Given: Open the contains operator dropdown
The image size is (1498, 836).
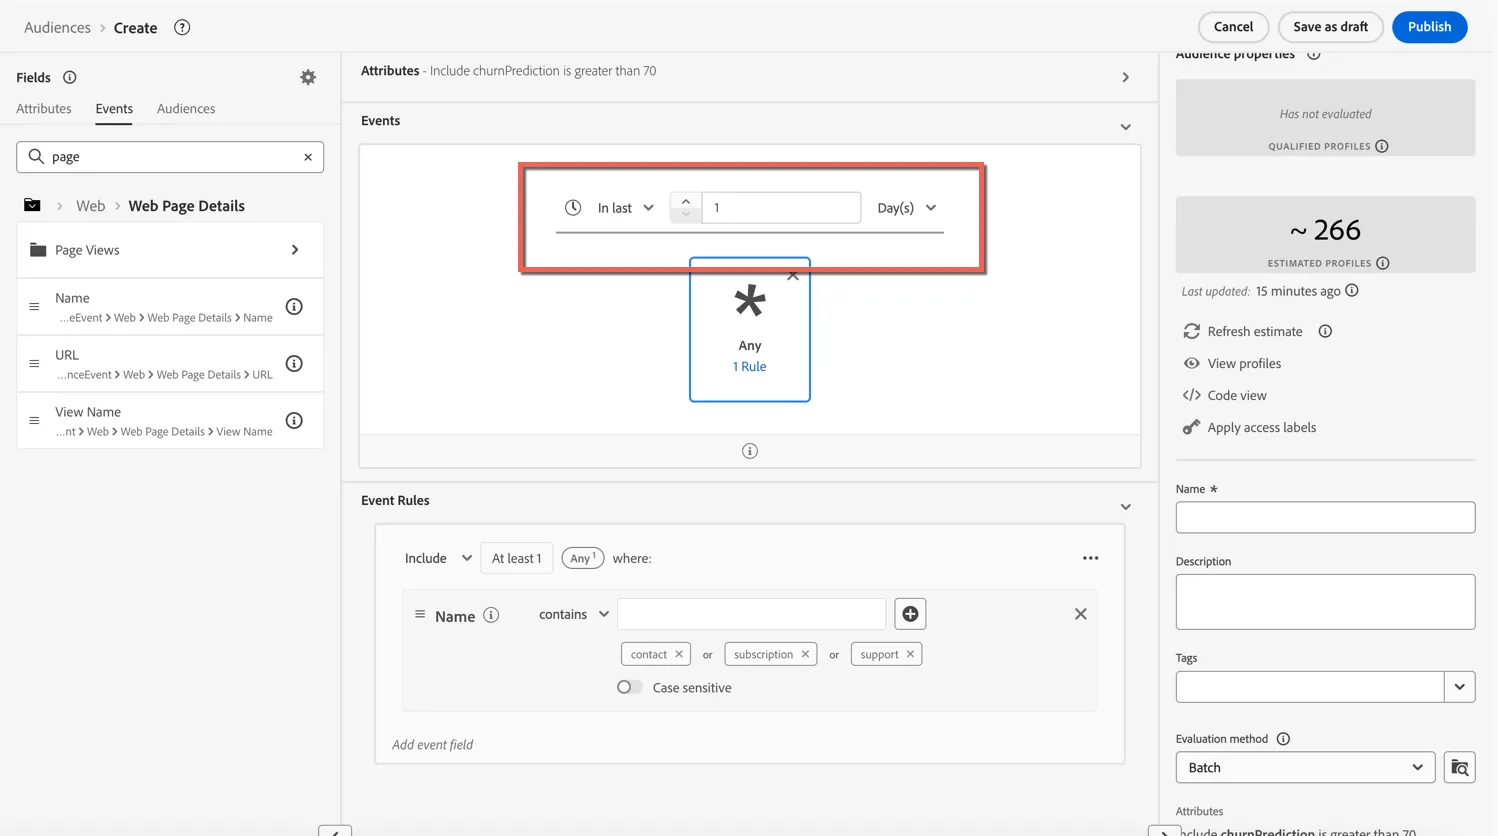Looking at the screenshot, I should pos(574,614).
